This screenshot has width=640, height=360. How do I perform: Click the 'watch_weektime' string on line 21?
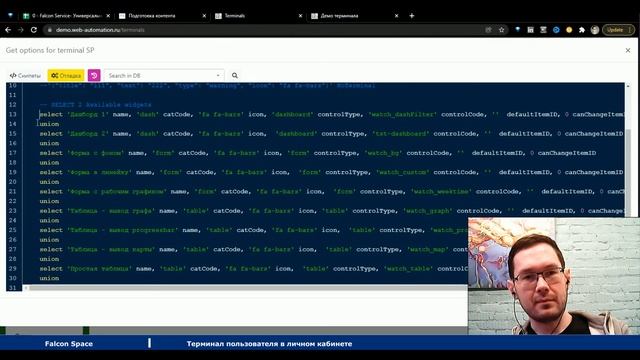pyautogui.click(x=441, y=191)
